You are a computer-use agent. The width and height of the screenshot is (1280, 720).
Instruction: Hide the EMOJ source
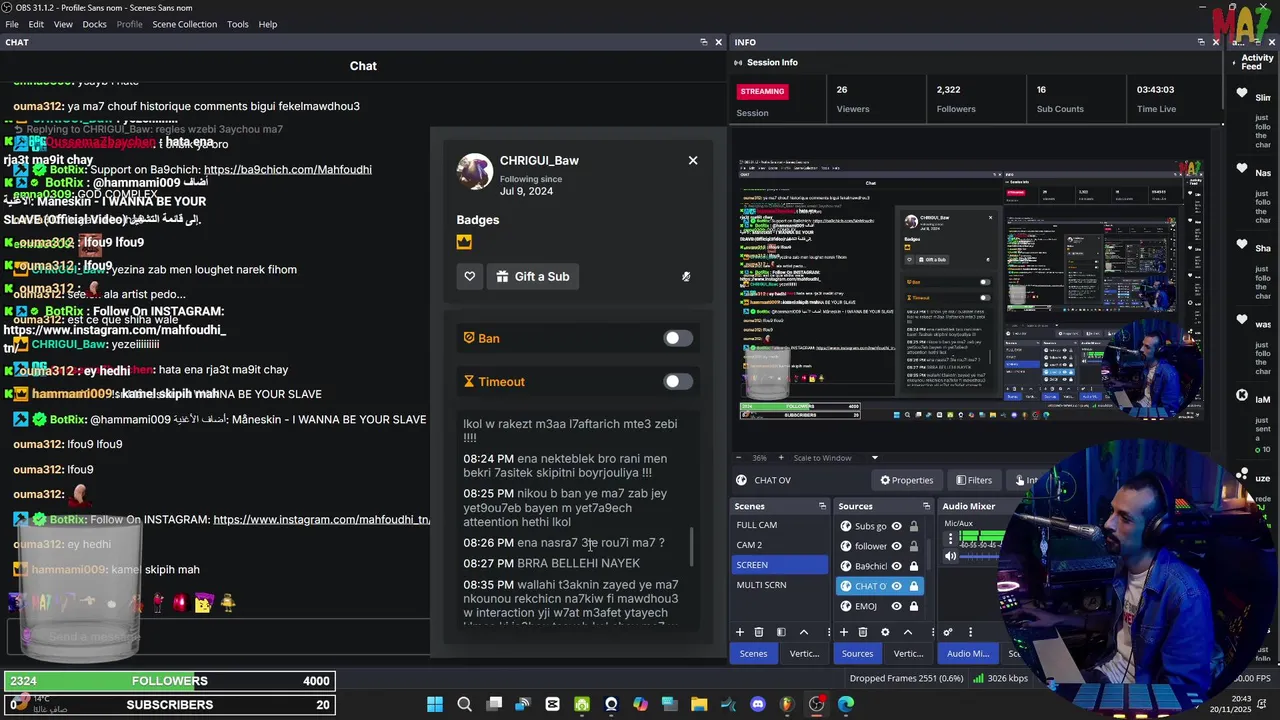(897, 606)
